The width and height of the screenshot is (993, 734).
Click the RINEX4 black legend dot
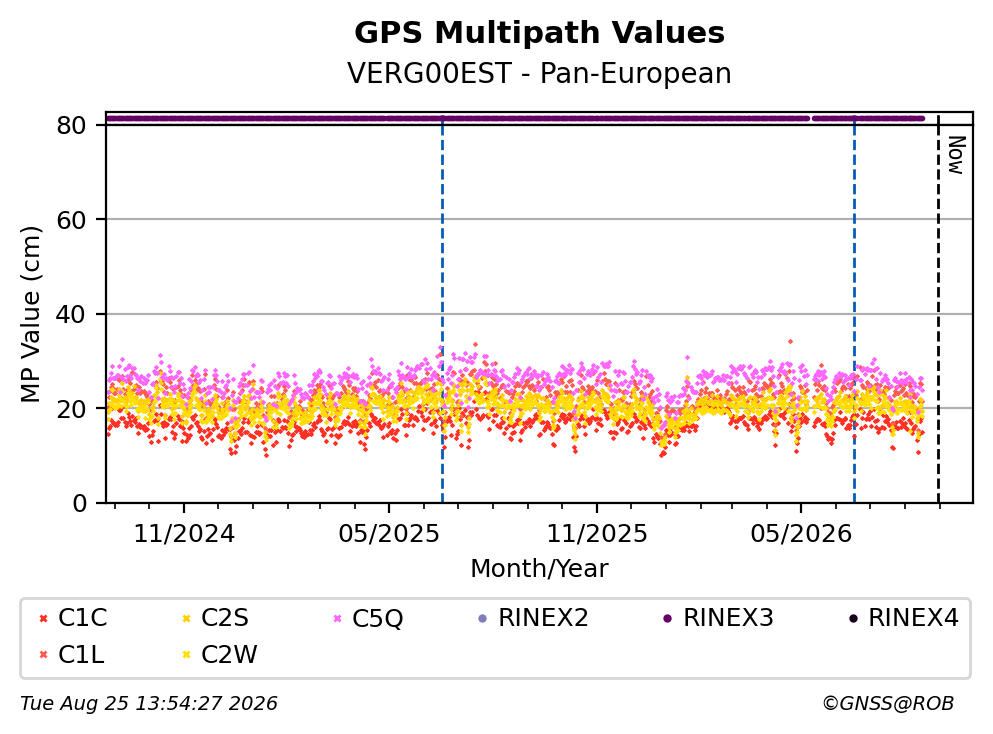click(853, 619)
